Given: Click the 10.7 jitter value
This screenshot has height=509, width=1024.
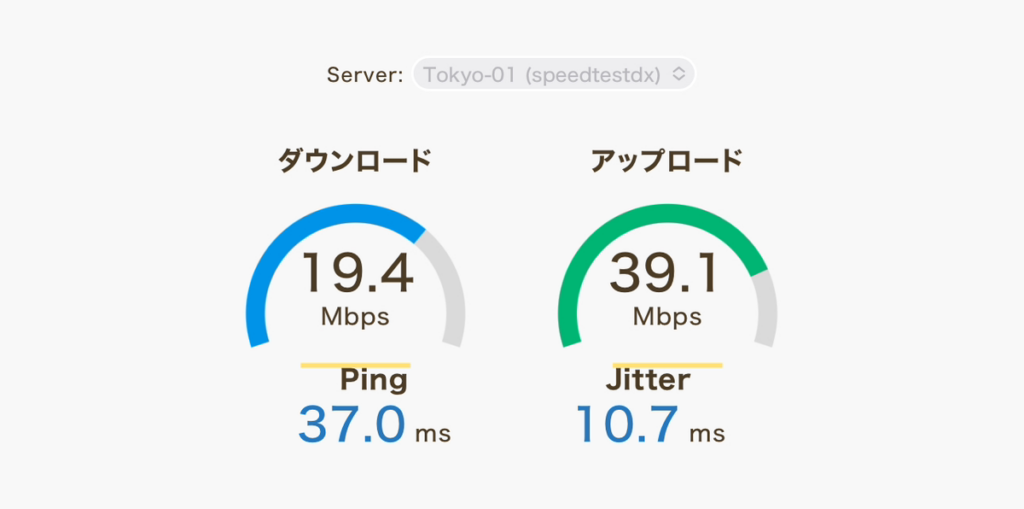Looking at the screenshot, I should click(628, 425).
